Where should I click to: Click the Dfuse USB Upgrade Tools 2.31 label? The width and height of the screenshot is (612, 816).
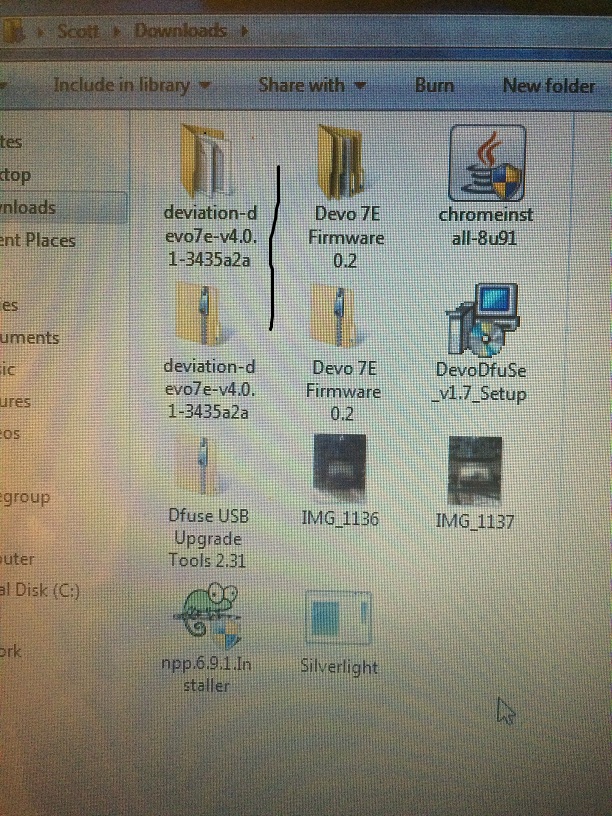(x=207, y=538)
